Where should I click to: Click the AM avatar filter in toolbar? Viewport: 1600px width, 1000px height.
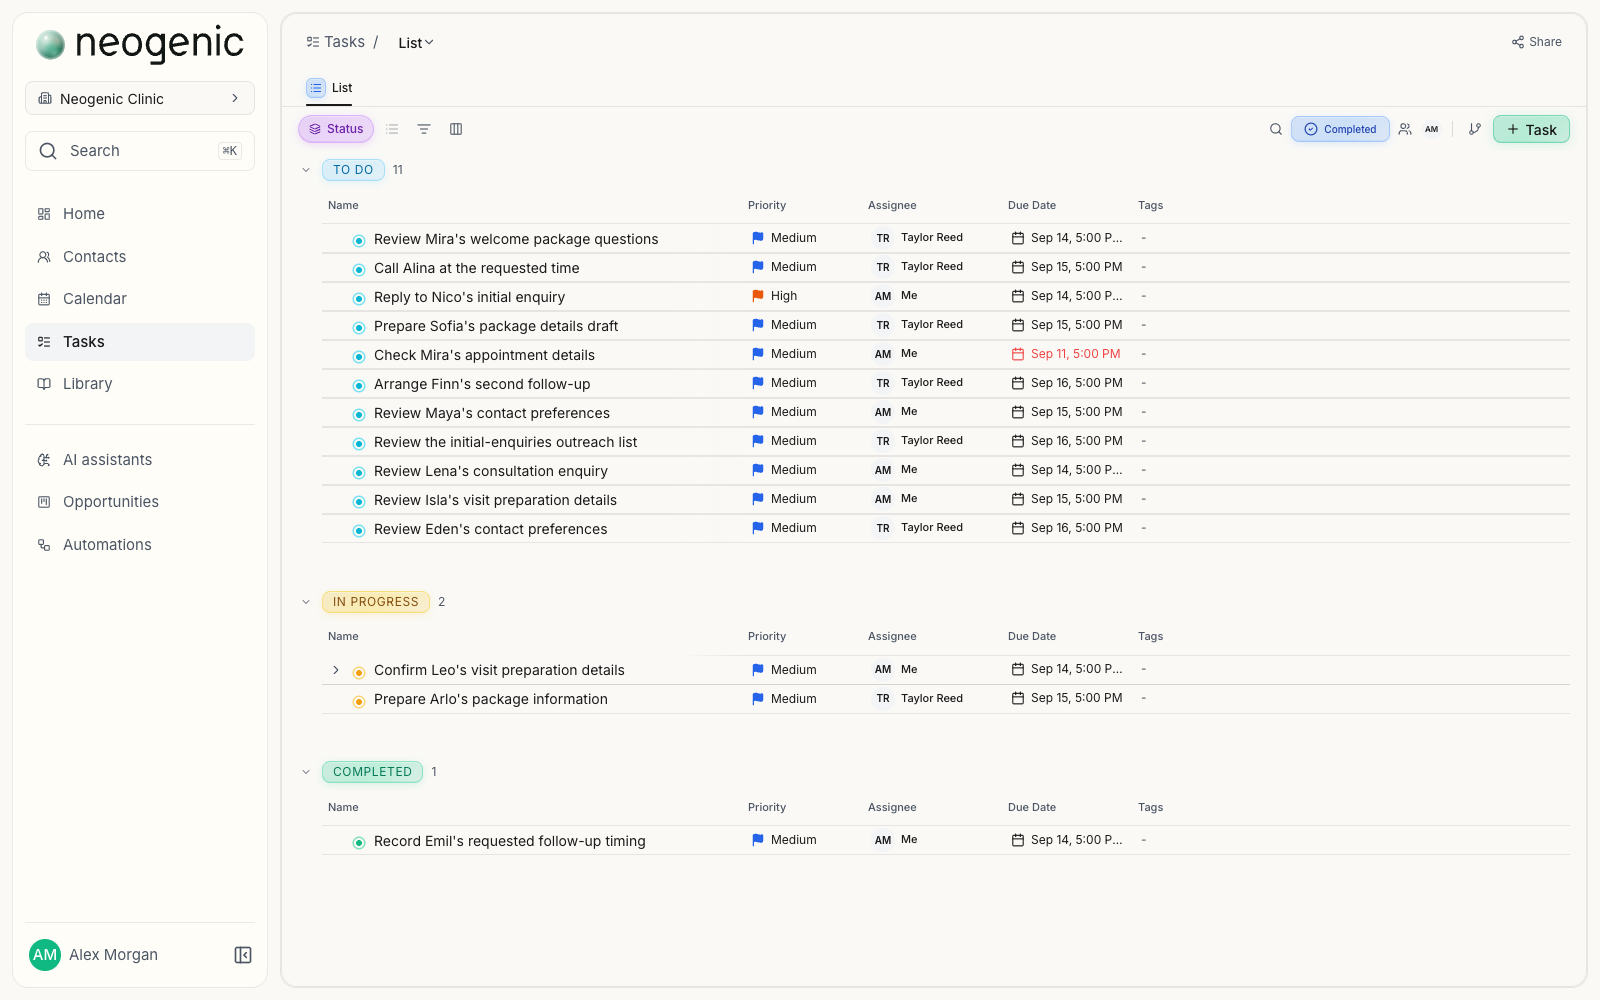pyautogui.click(x=1432, y=129)
